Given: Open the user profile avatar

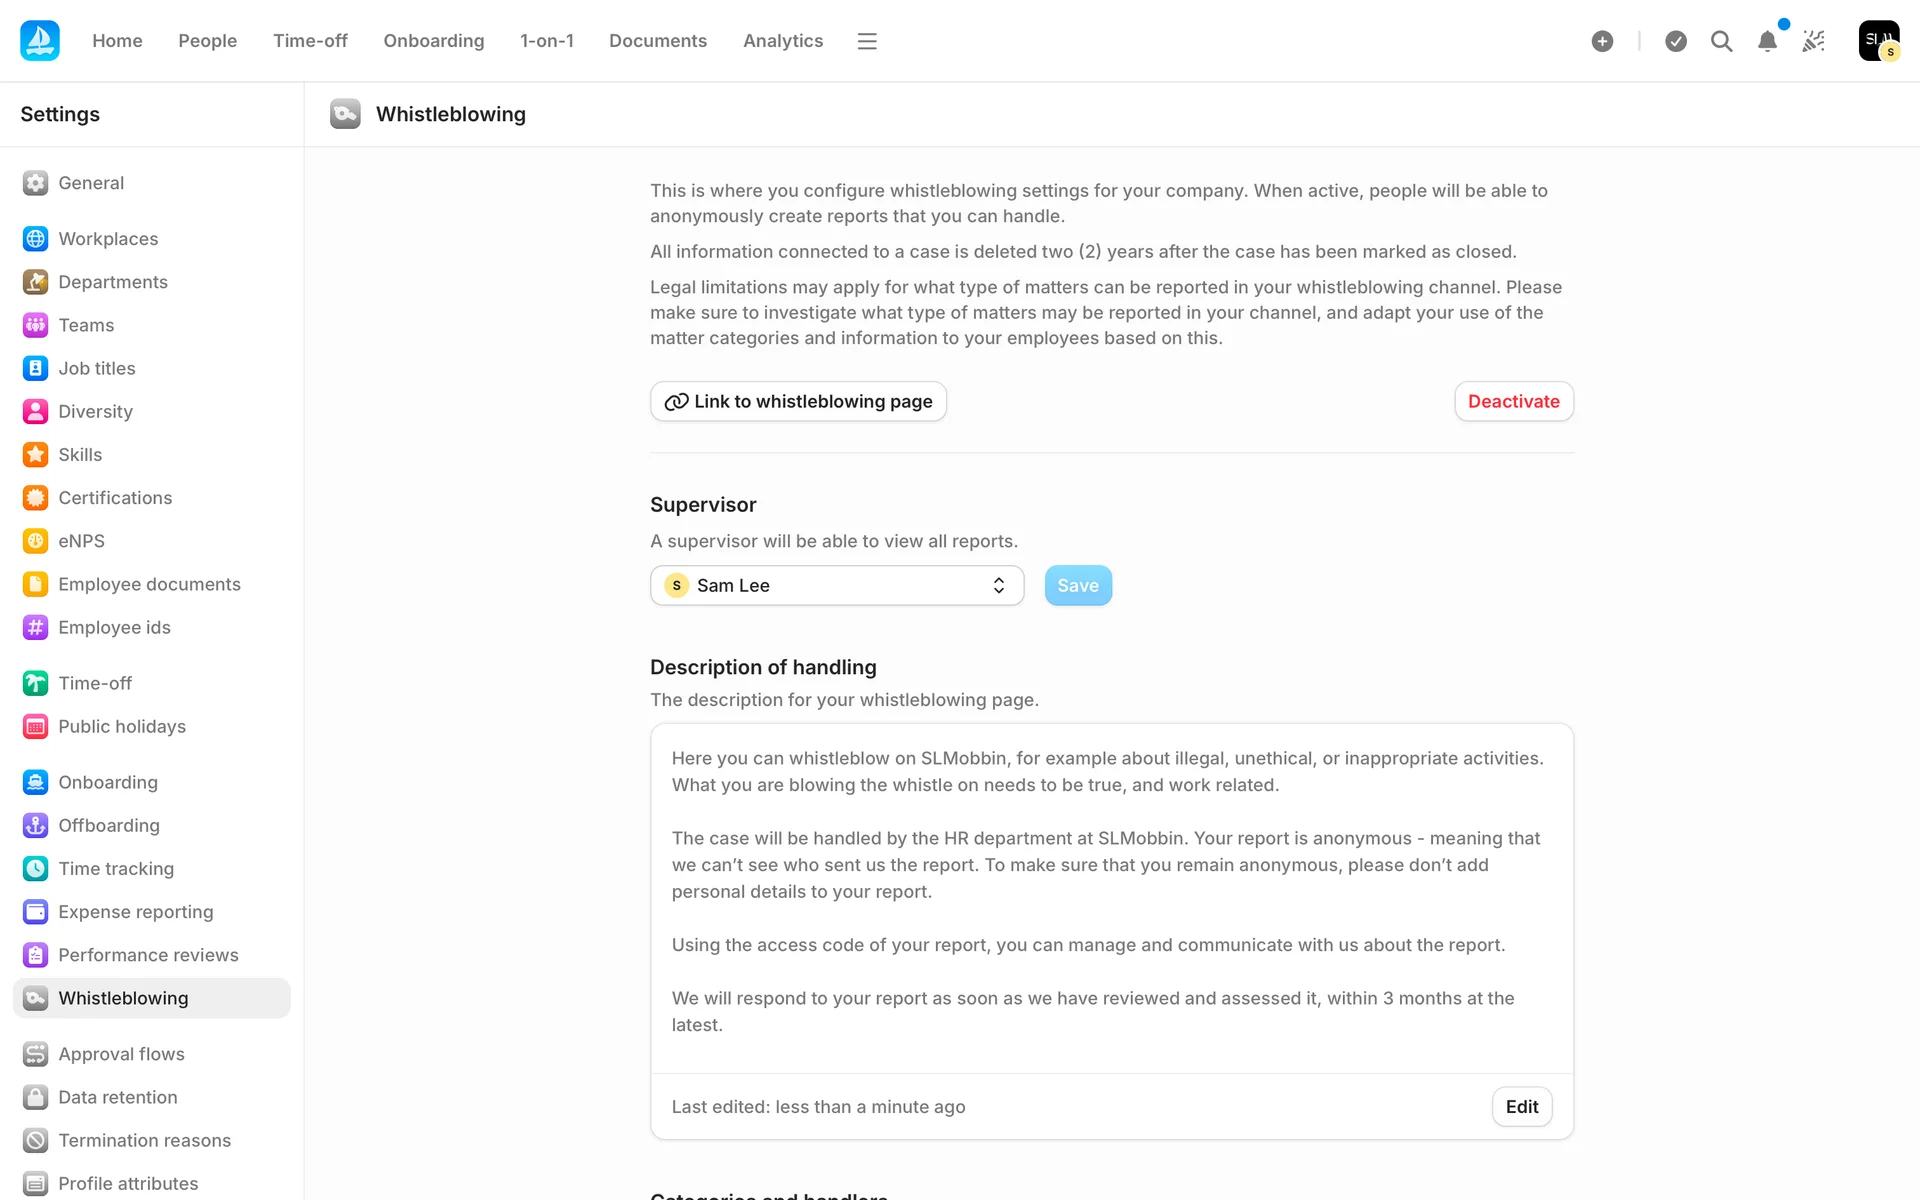Looking at the screenshot, I should click(1878, 41).
